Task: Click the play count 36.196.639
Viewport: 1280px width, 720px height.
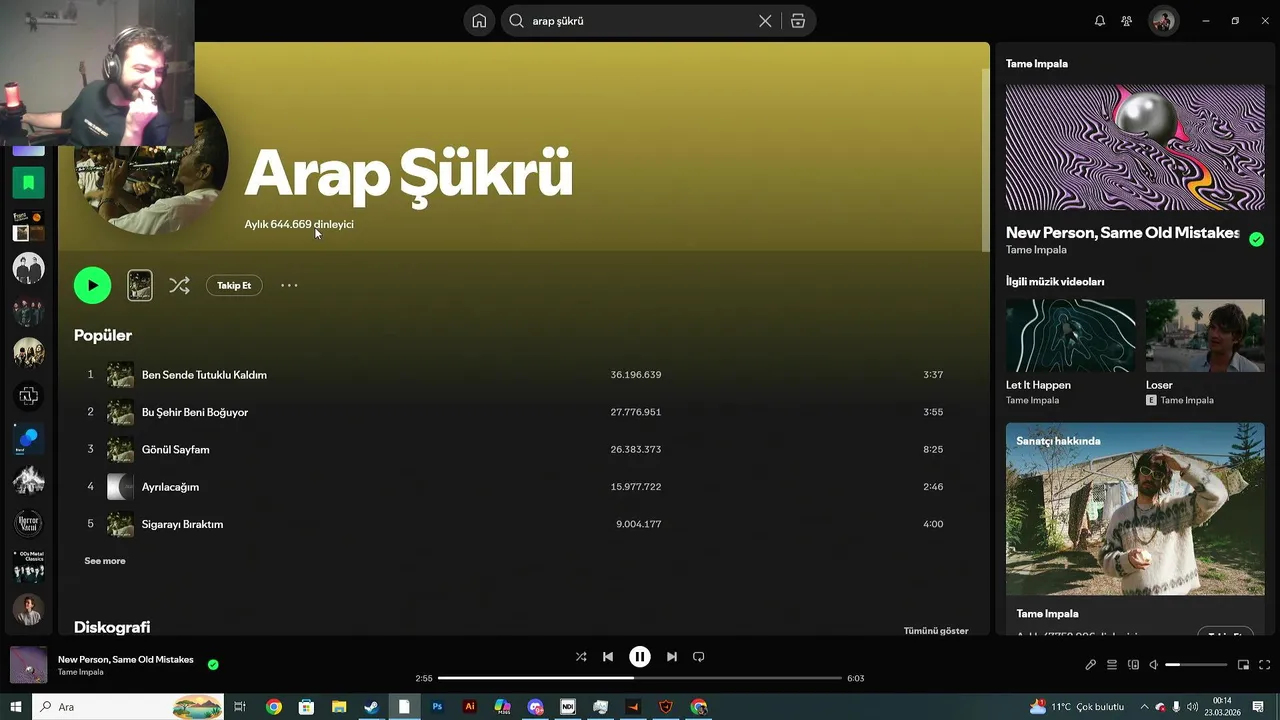Action: point(636,375)
